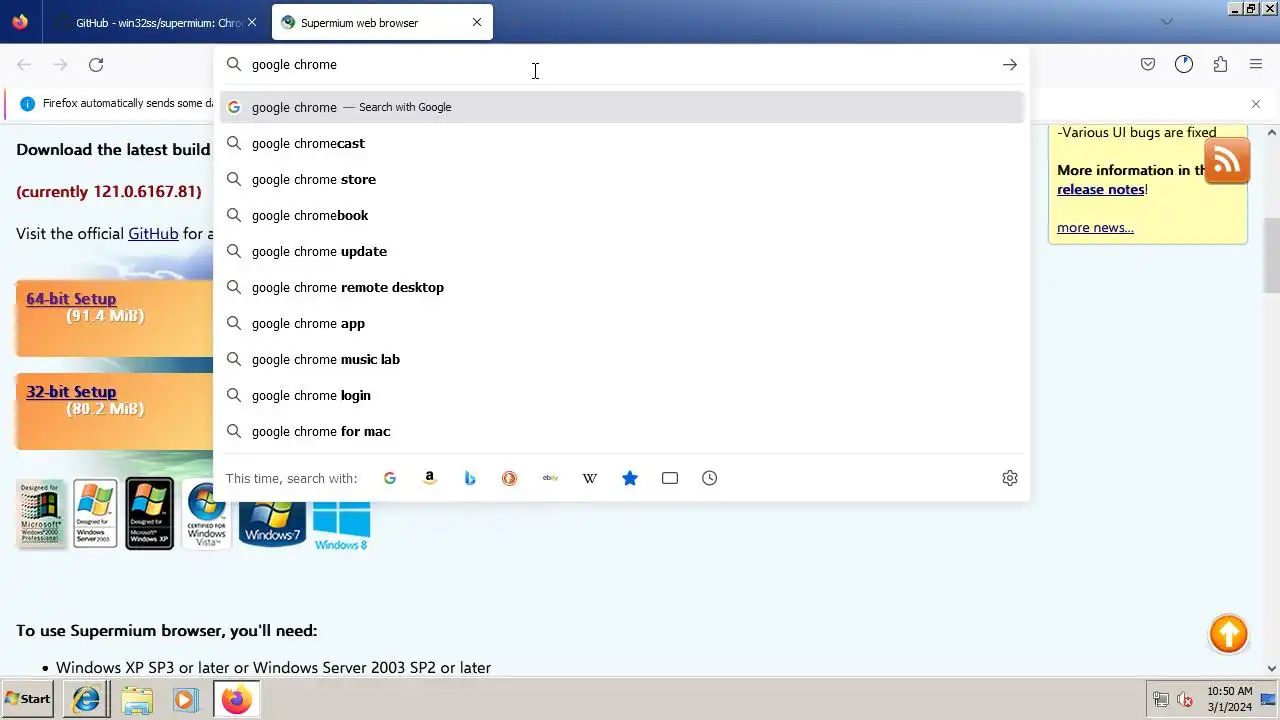Open the Extensions puzzle icon
Viewport: 1280px width, 720px height.
click(x=1220, y=64)
